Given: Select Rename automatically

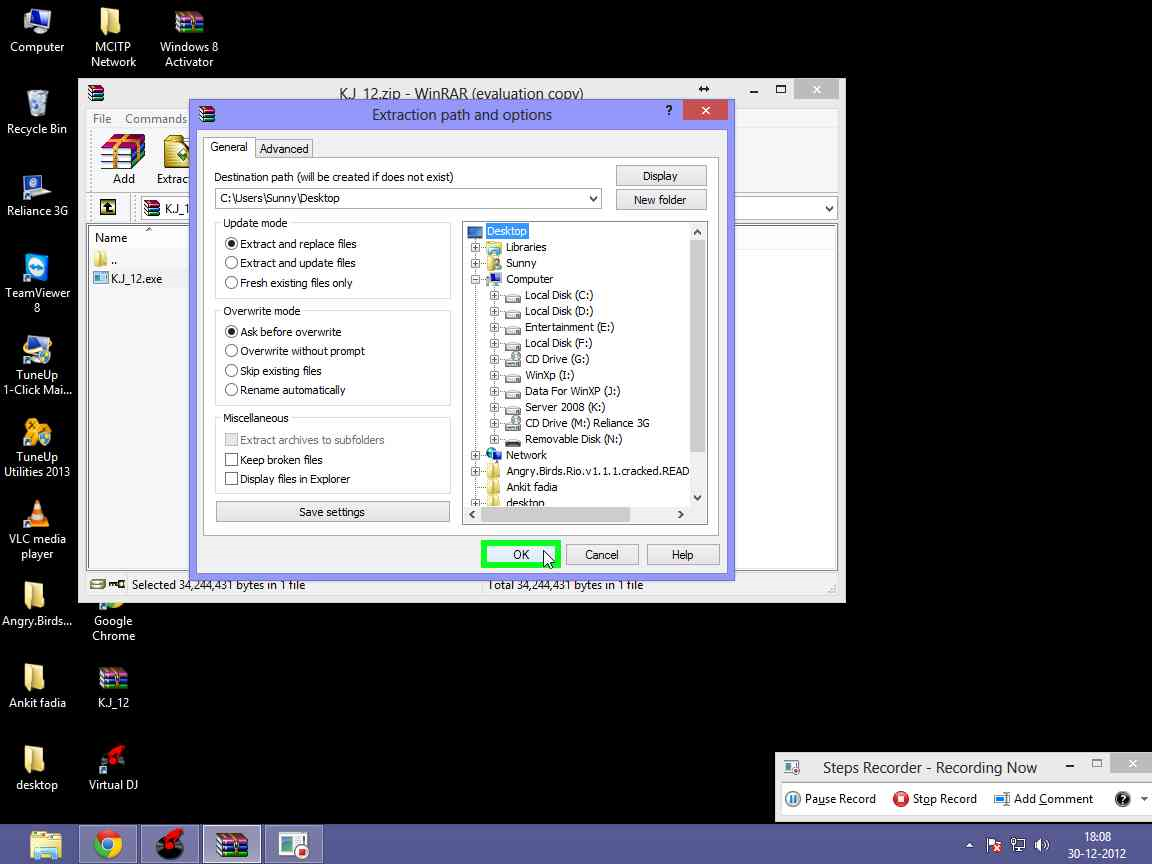Looking at the screenshot, I should pyautogui.click(x=284, y=390).
